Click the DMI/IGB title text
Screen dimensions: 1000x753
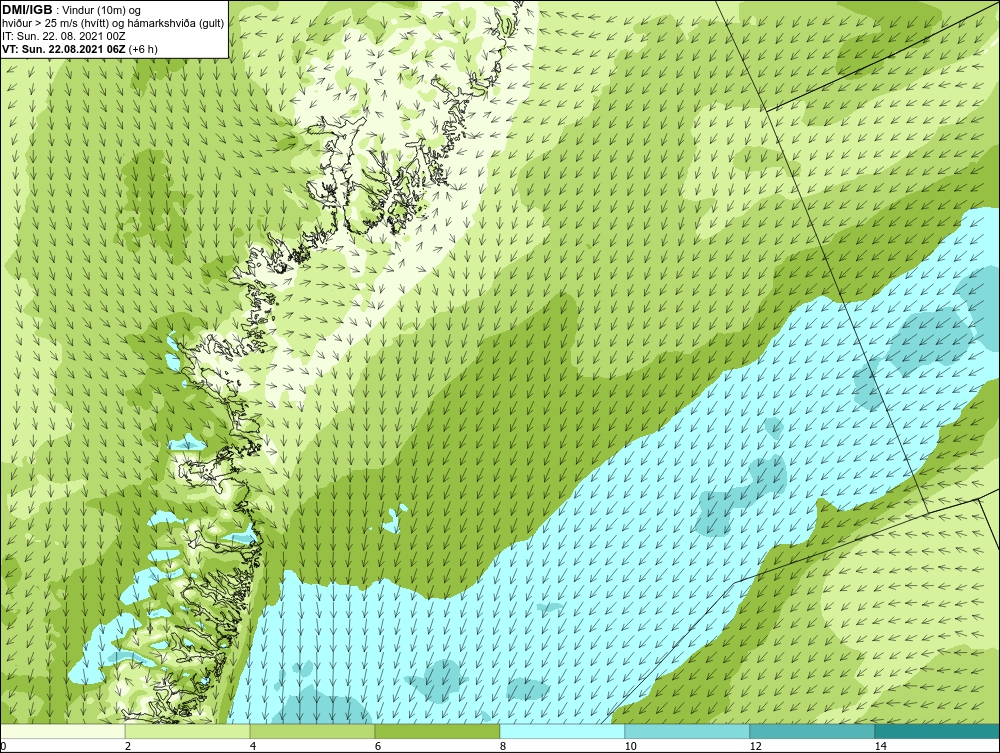pos(28,10)
